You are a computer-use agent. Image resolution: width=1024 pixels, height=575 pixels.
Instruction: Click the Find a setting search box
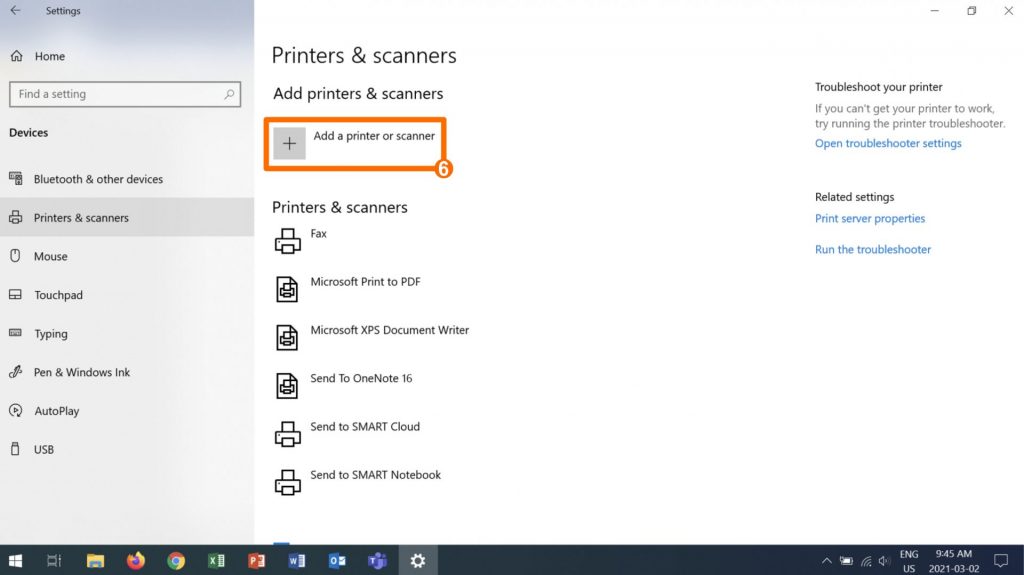120,94
